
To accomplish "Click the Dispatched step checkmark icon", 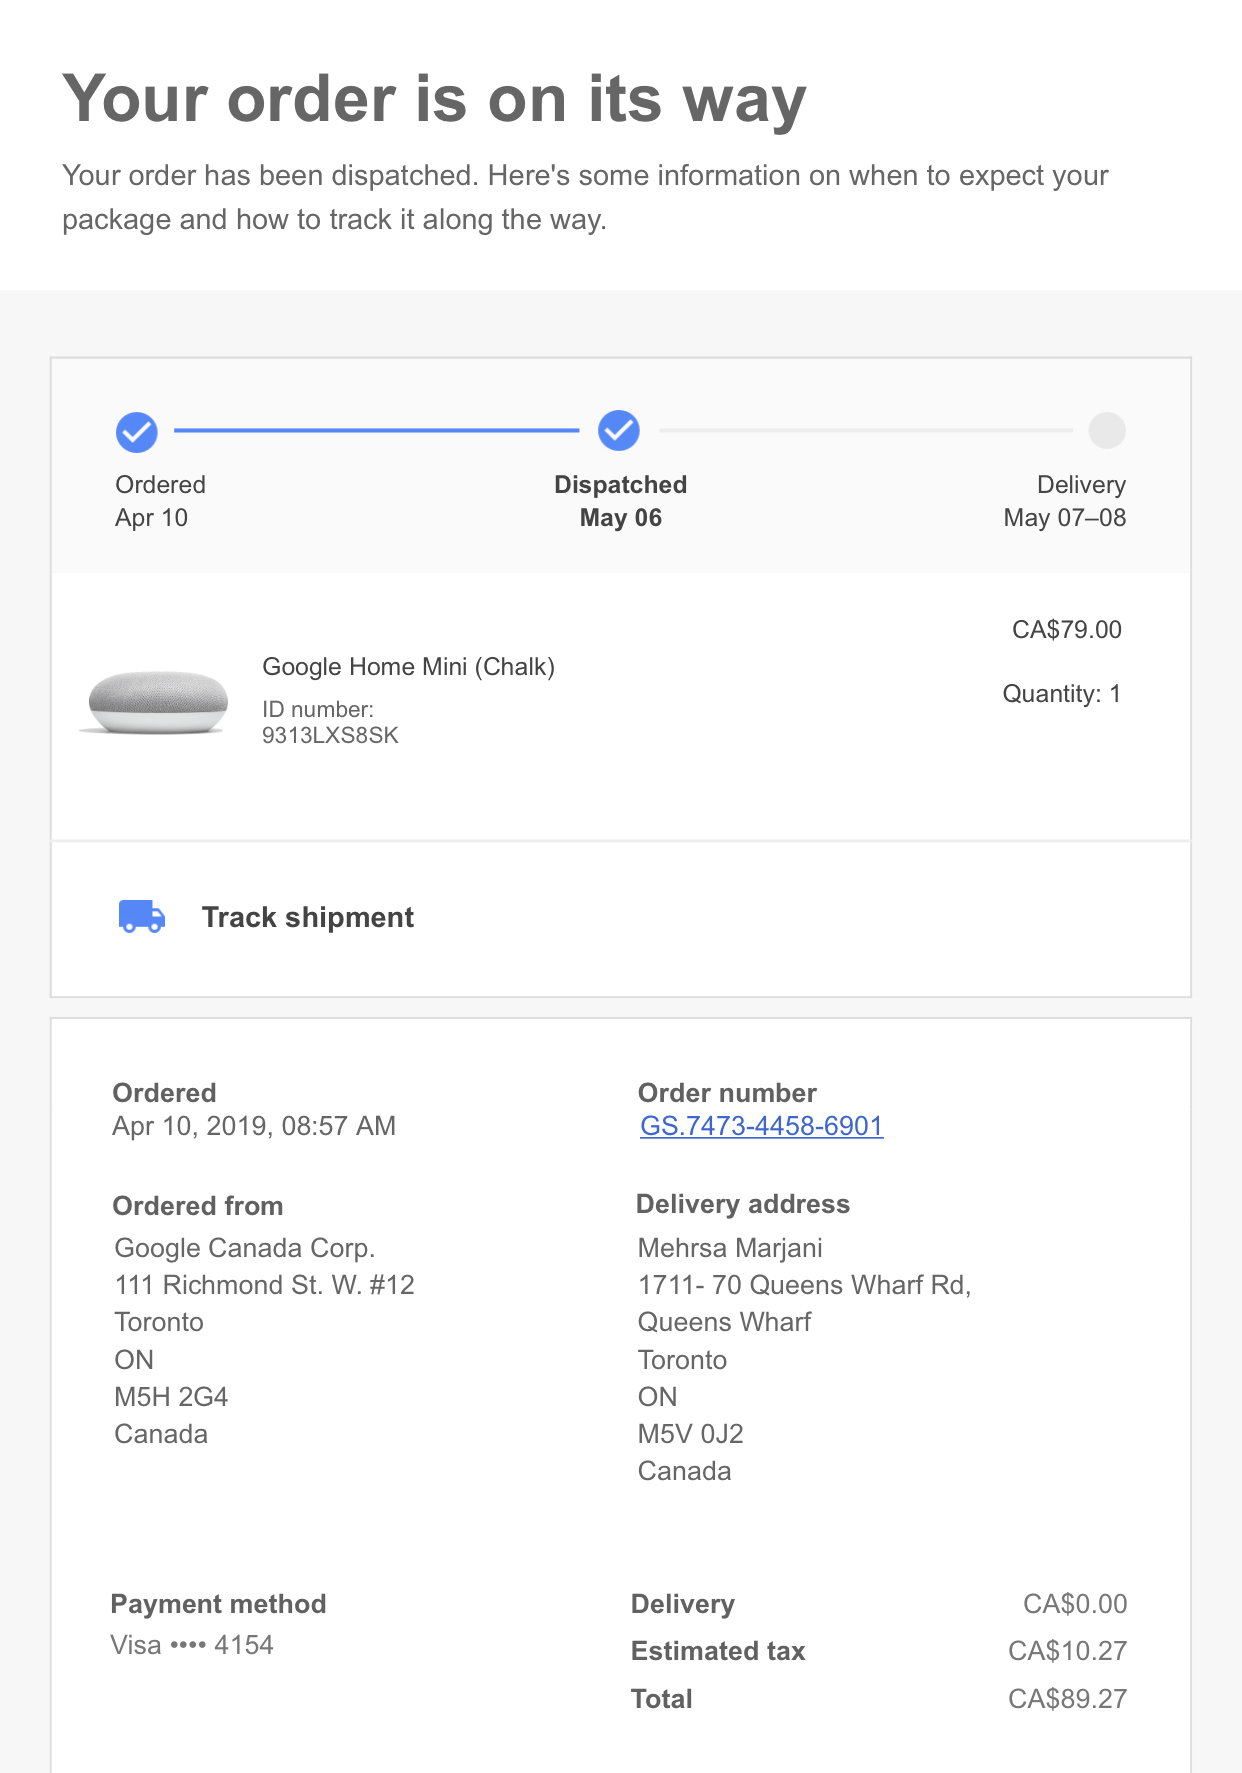I will [x=619, y=431].
